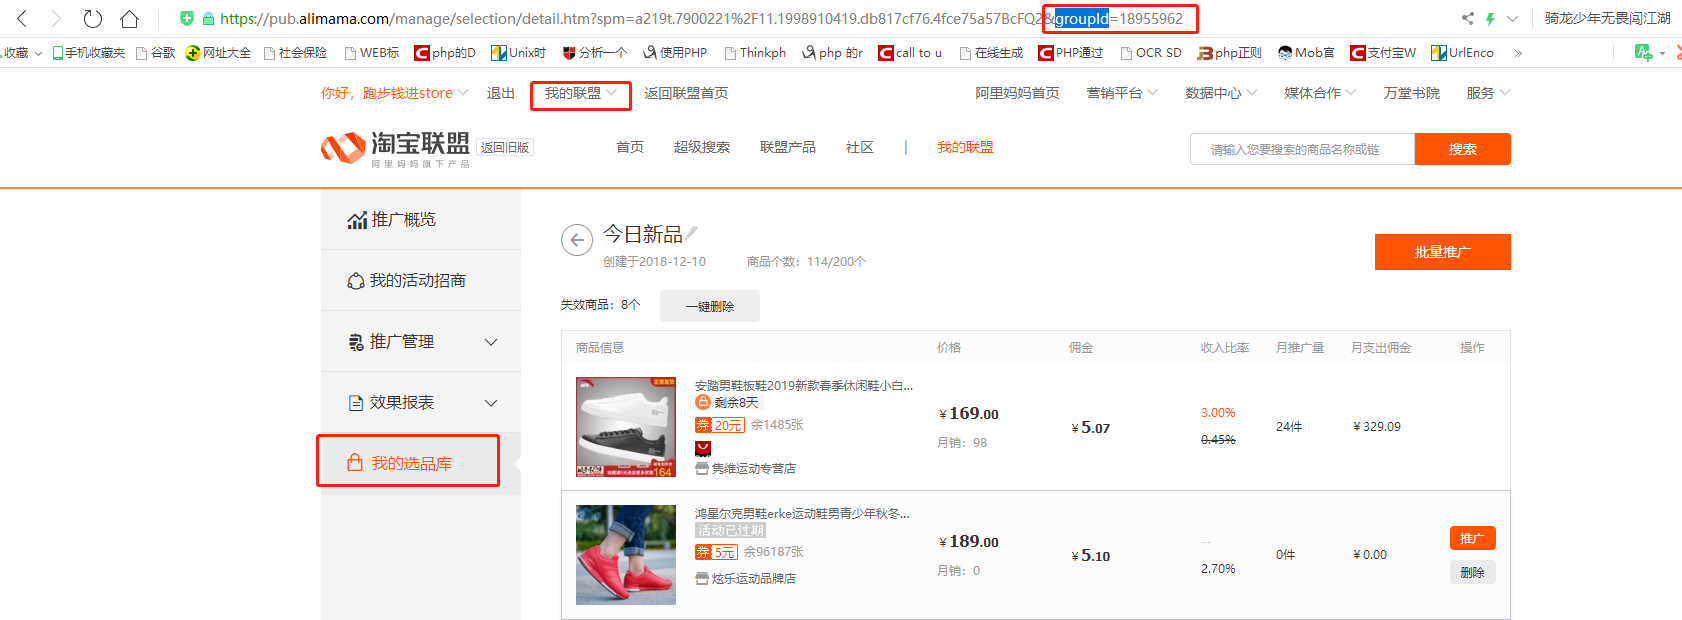Open 安踏男鞋板鞋 product title
This screenshot has width=1682, height=620.
[x=804, y=385]
